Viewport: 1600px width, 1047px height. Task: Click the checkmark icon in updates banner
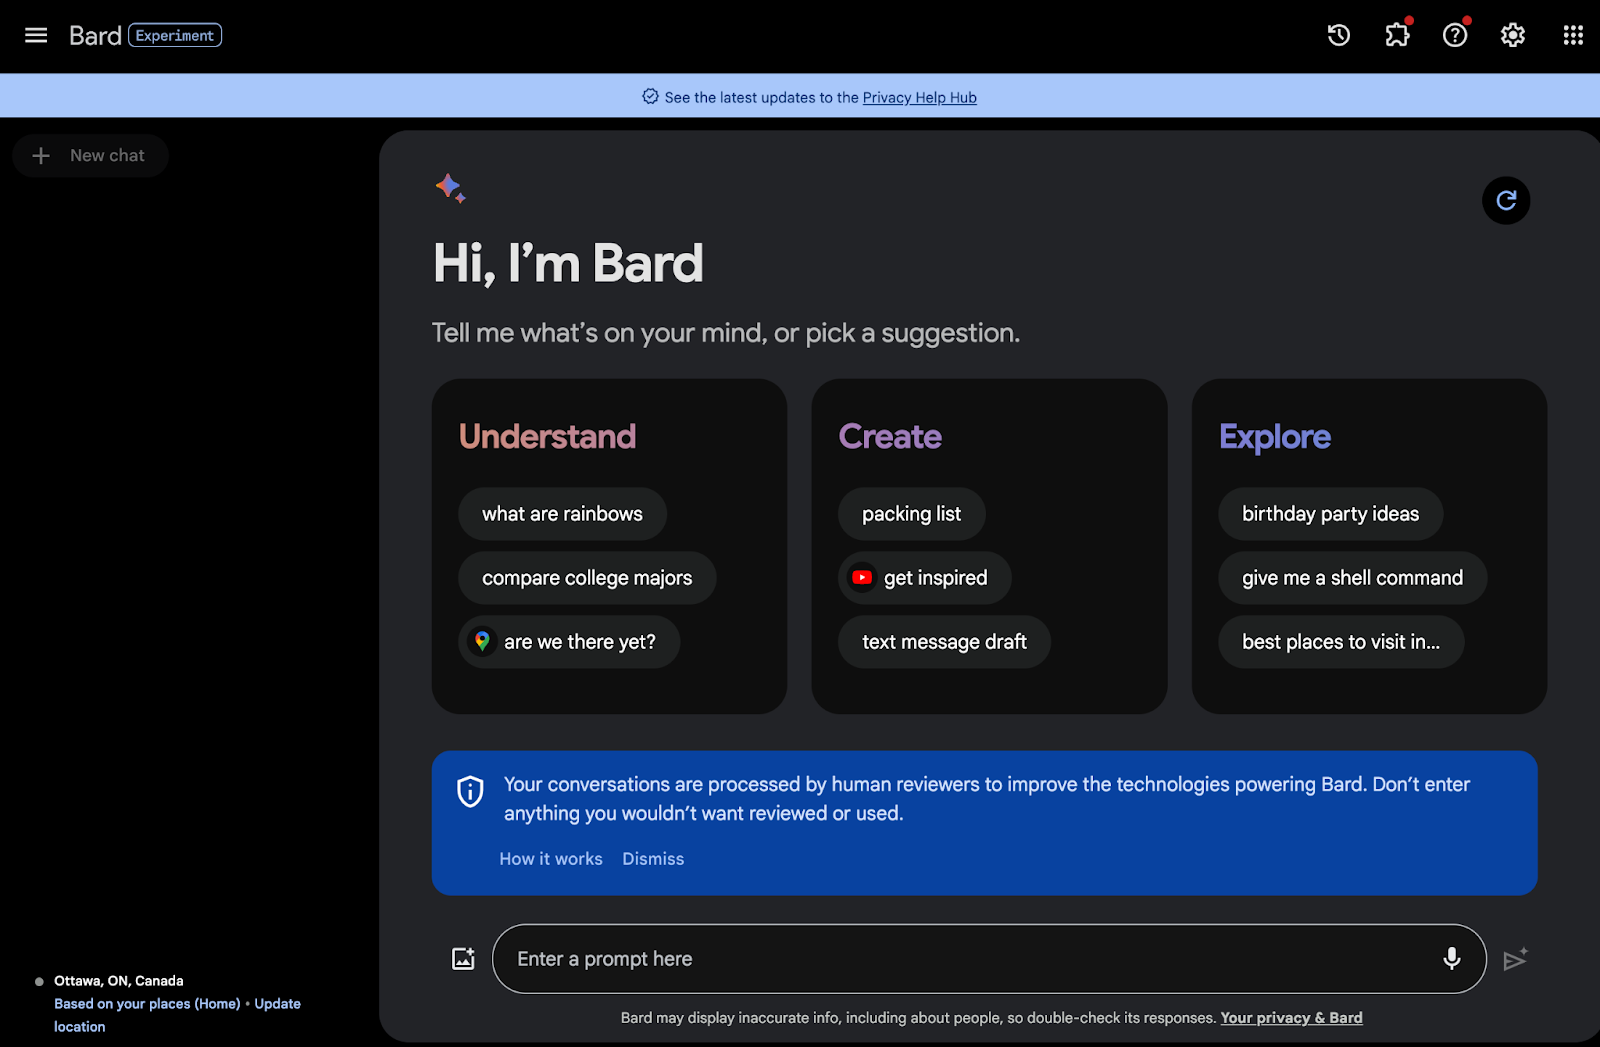click(x=650, y=97)
